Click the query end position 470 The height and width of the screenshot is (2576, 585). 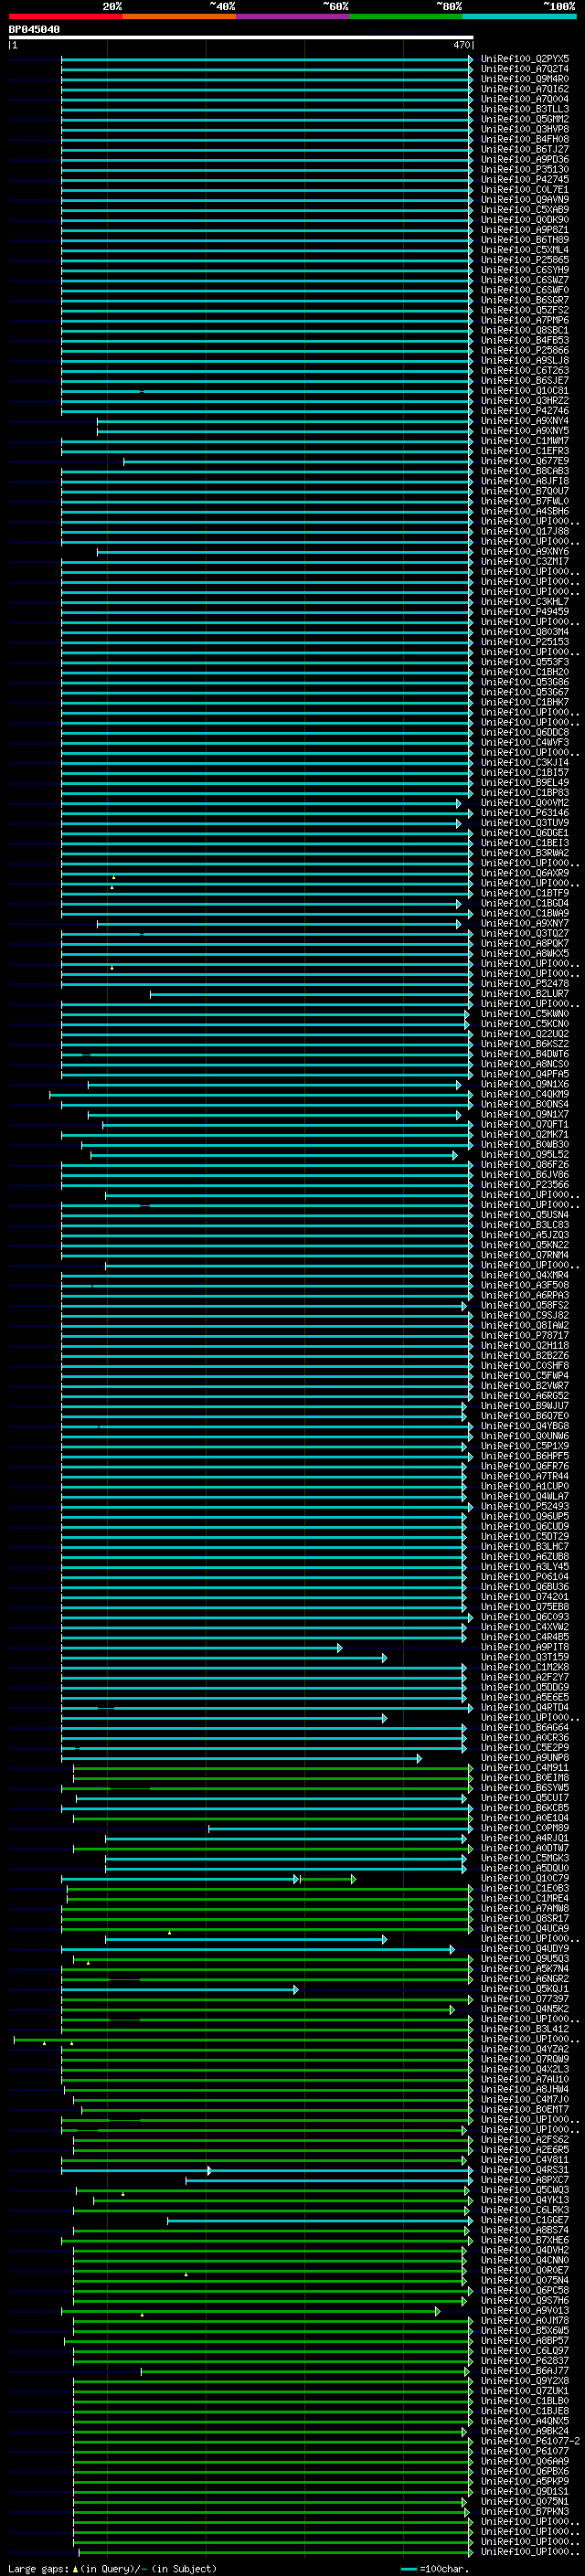coord(461,46)
